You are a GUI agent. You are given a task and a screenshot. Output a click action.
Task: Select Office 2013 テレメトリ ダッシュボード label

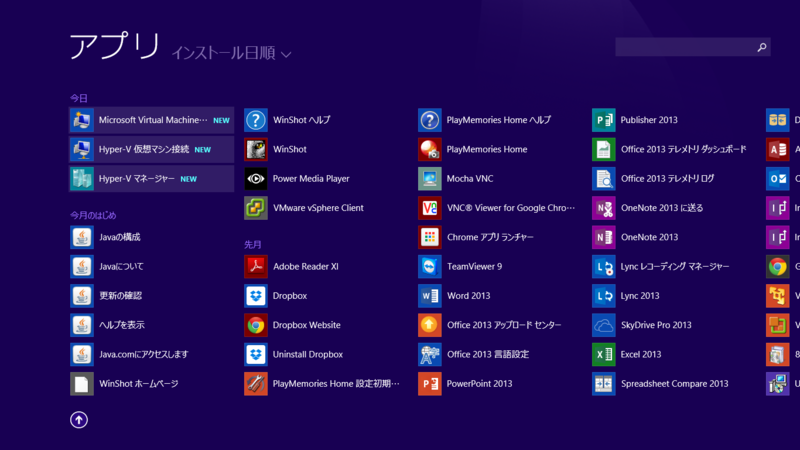click(x=684, y=149)
